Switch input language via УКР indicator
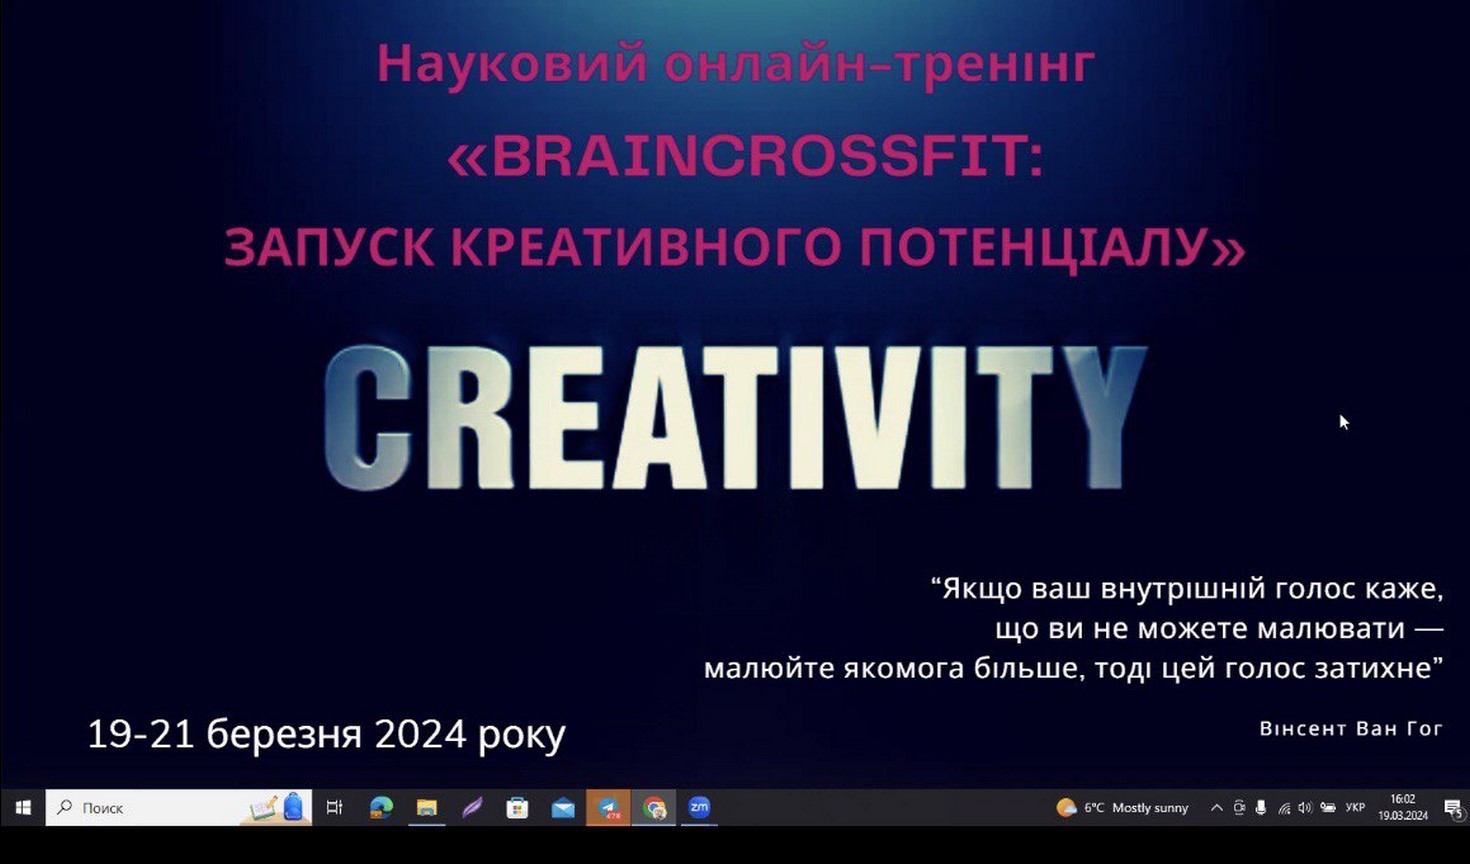1470x864 pixels. [x=1355, y=807]
